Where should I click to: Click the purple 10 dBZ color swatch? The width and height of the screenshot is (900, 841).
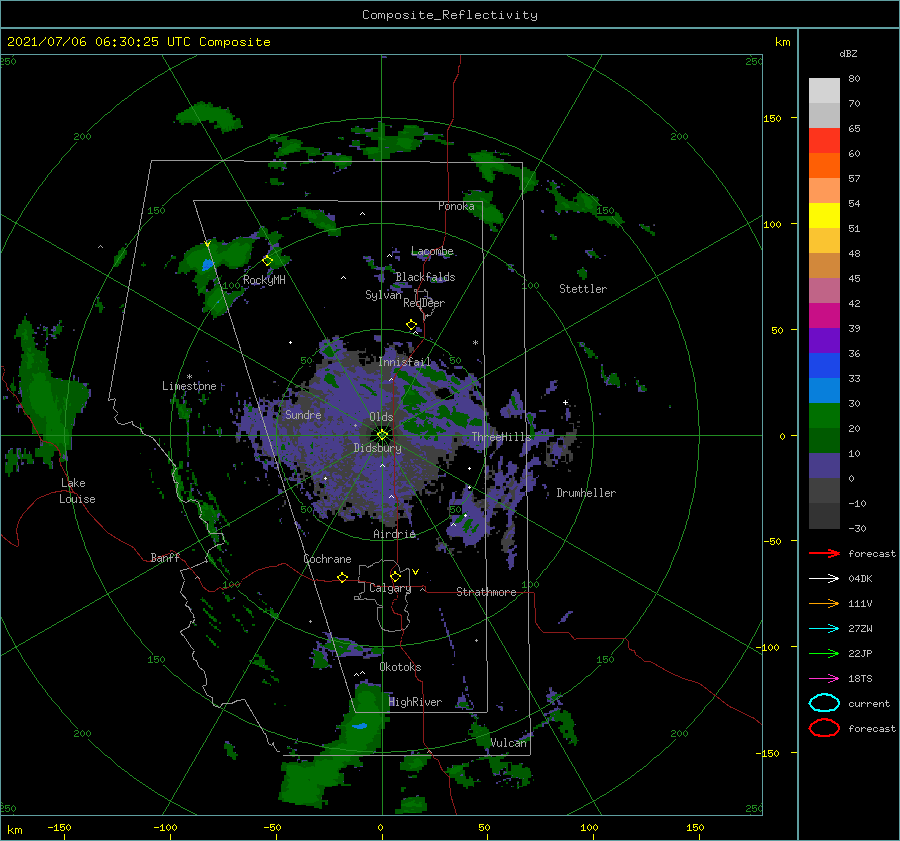(824, 466)
